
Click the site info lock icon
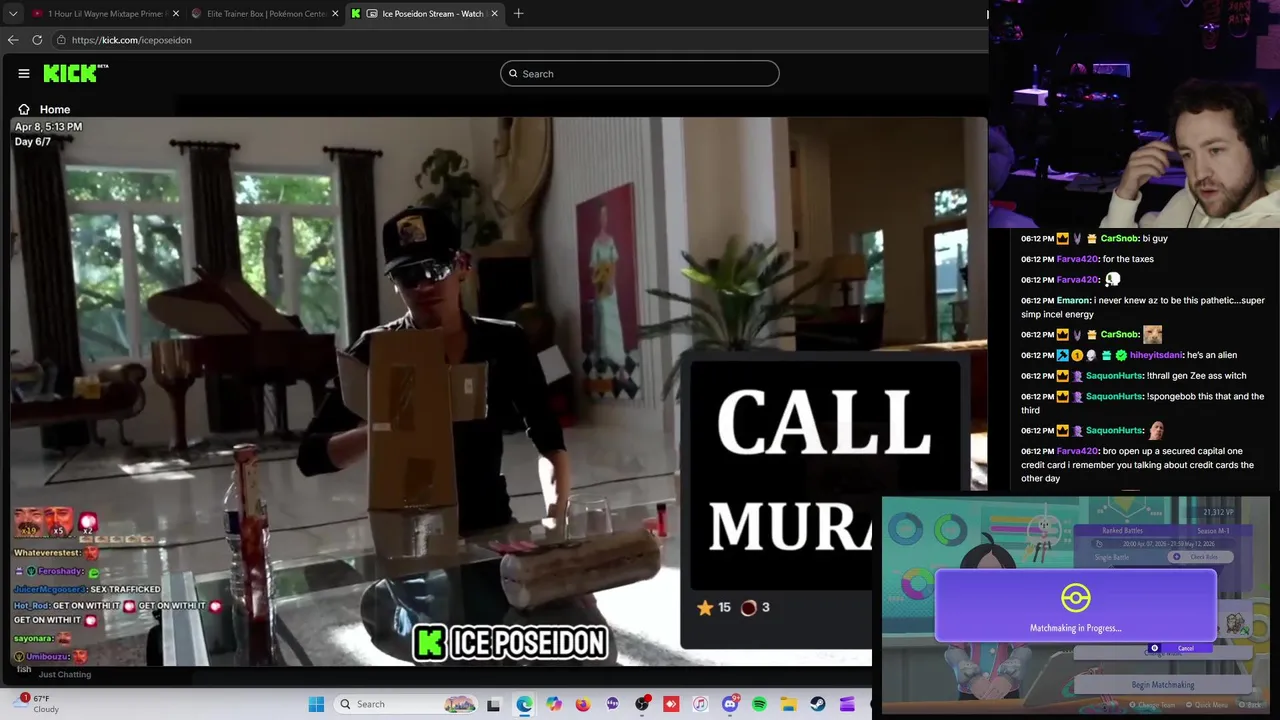tap(61, 40)
